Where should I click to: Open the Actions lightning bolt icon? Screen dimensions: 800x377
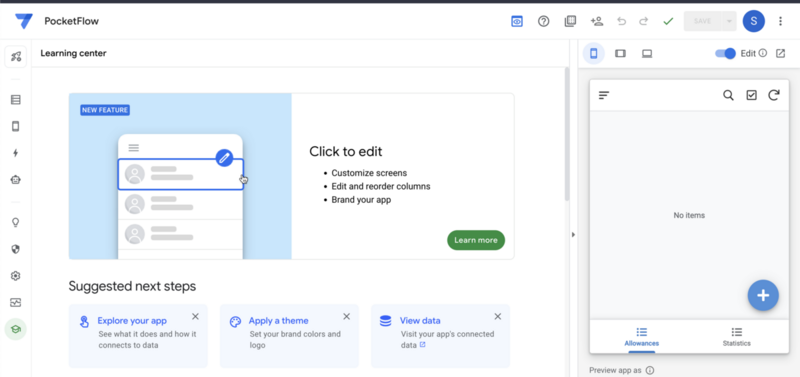pyautogui.click(x=16, y=153)
